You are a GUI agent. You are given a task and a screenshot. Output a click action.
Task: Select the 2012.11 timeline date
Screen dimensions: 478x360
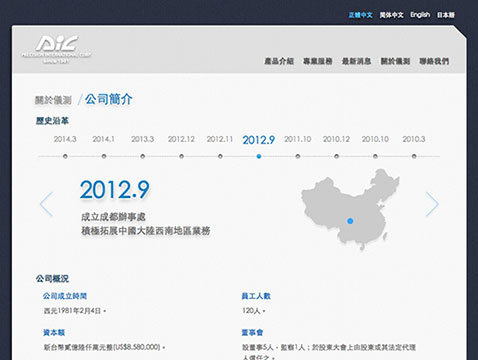pos(220,139)
